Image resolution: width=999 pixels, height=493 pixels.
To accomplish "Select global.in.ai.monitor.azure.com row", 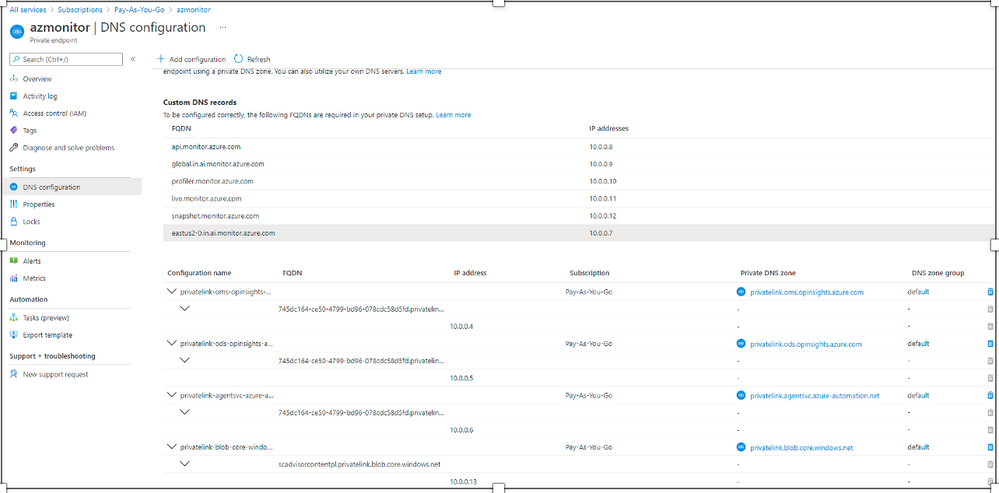I will tap(578, 164).
